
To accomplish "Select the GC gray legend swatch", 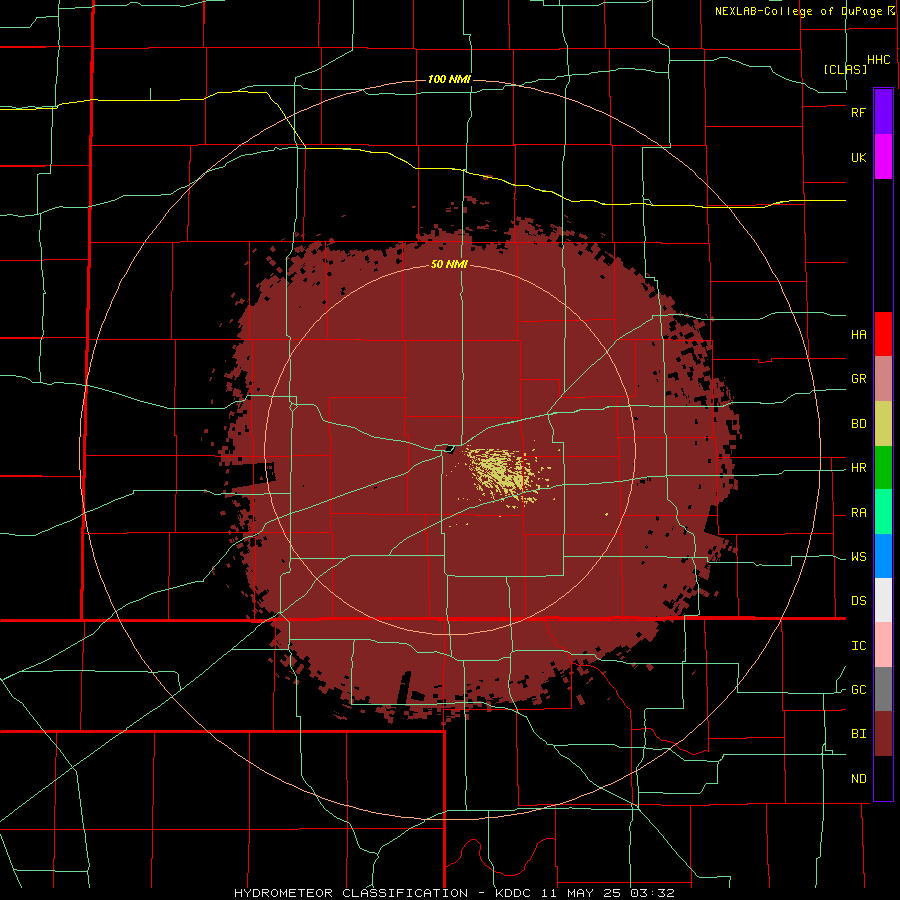I will [x=883, y=689].
